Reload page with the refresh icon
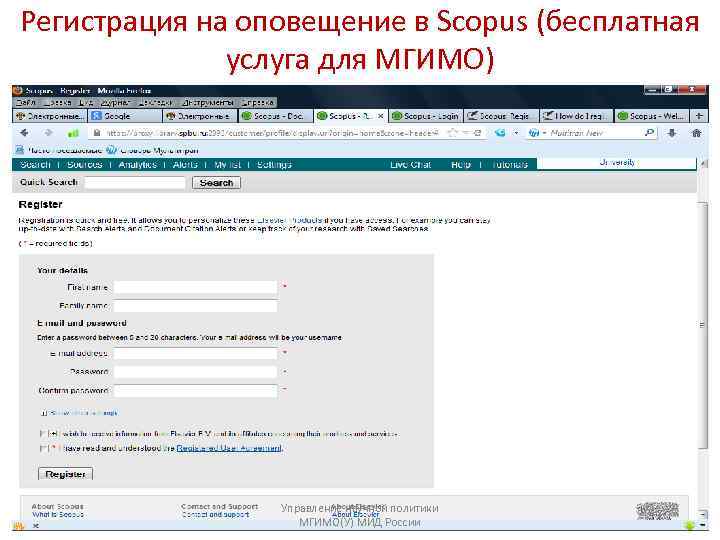The height and width of the screenshot is (540, 720). tap(478, 133)
